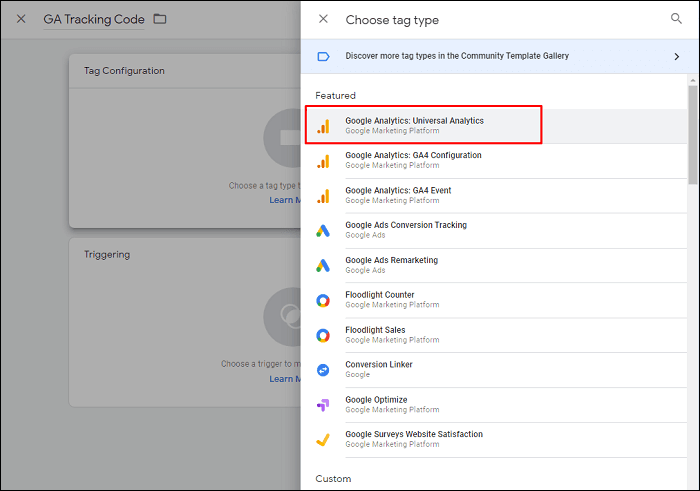Click the search magnifier icon in tag panel
The image size is (700, 491).
click(x=676, y=18)
